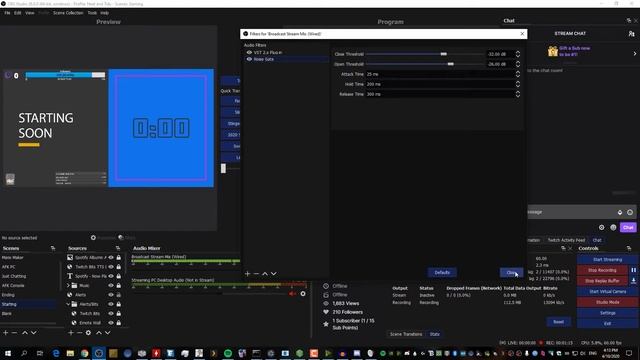This screenshot has height=360, width=640.
Task: Adjust Hold Time spinner arrows
Action: click(x=518, y=84)
